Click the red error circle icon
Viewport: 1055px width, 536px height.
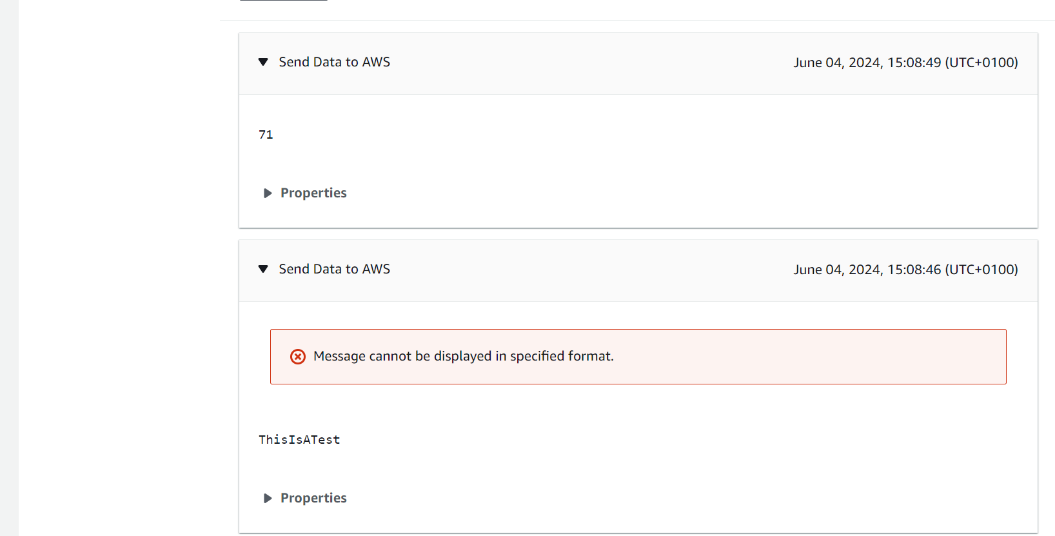click(x=297, y=357)
